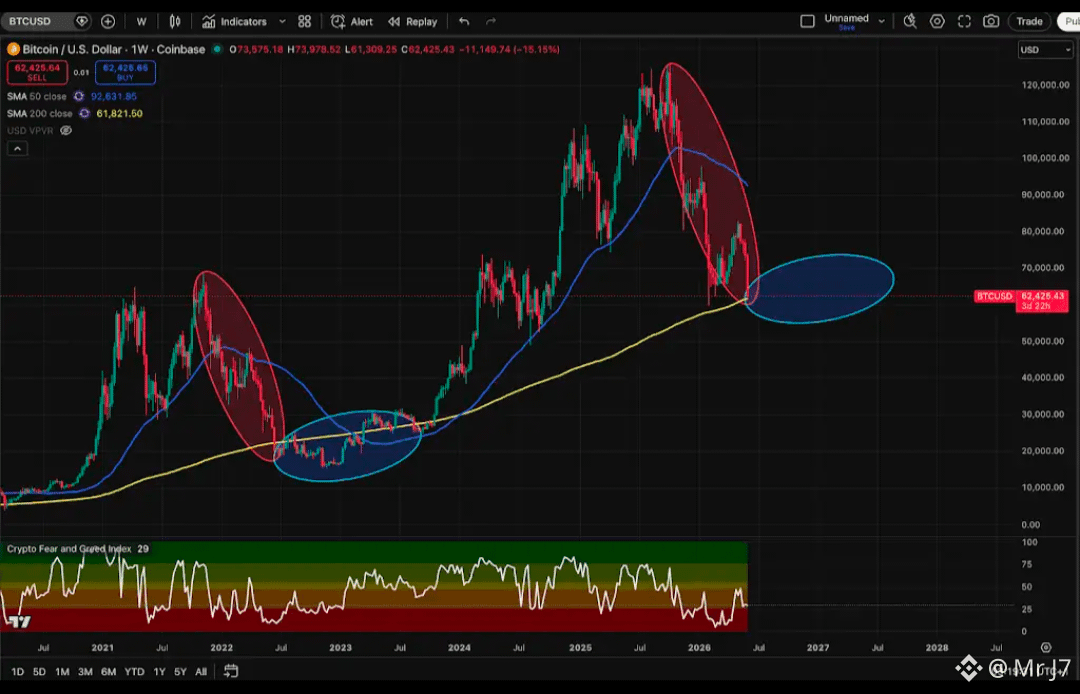
Task: Add a symbol with the plus icon
Action: coord(108,21)
